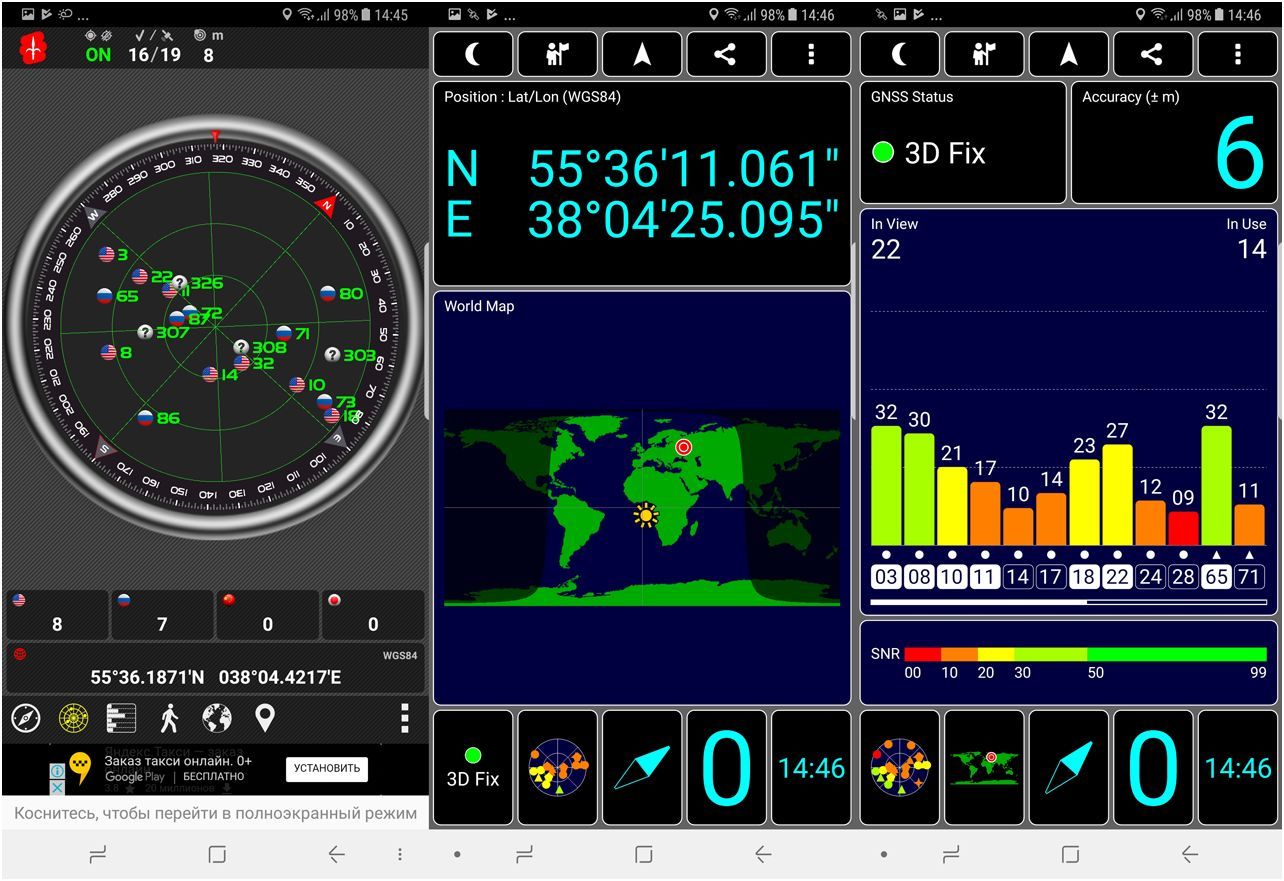This screenshot has width=1284, height=881.
Task: Select the 3D Fix tile in bottom row
Action: point(473,768)
